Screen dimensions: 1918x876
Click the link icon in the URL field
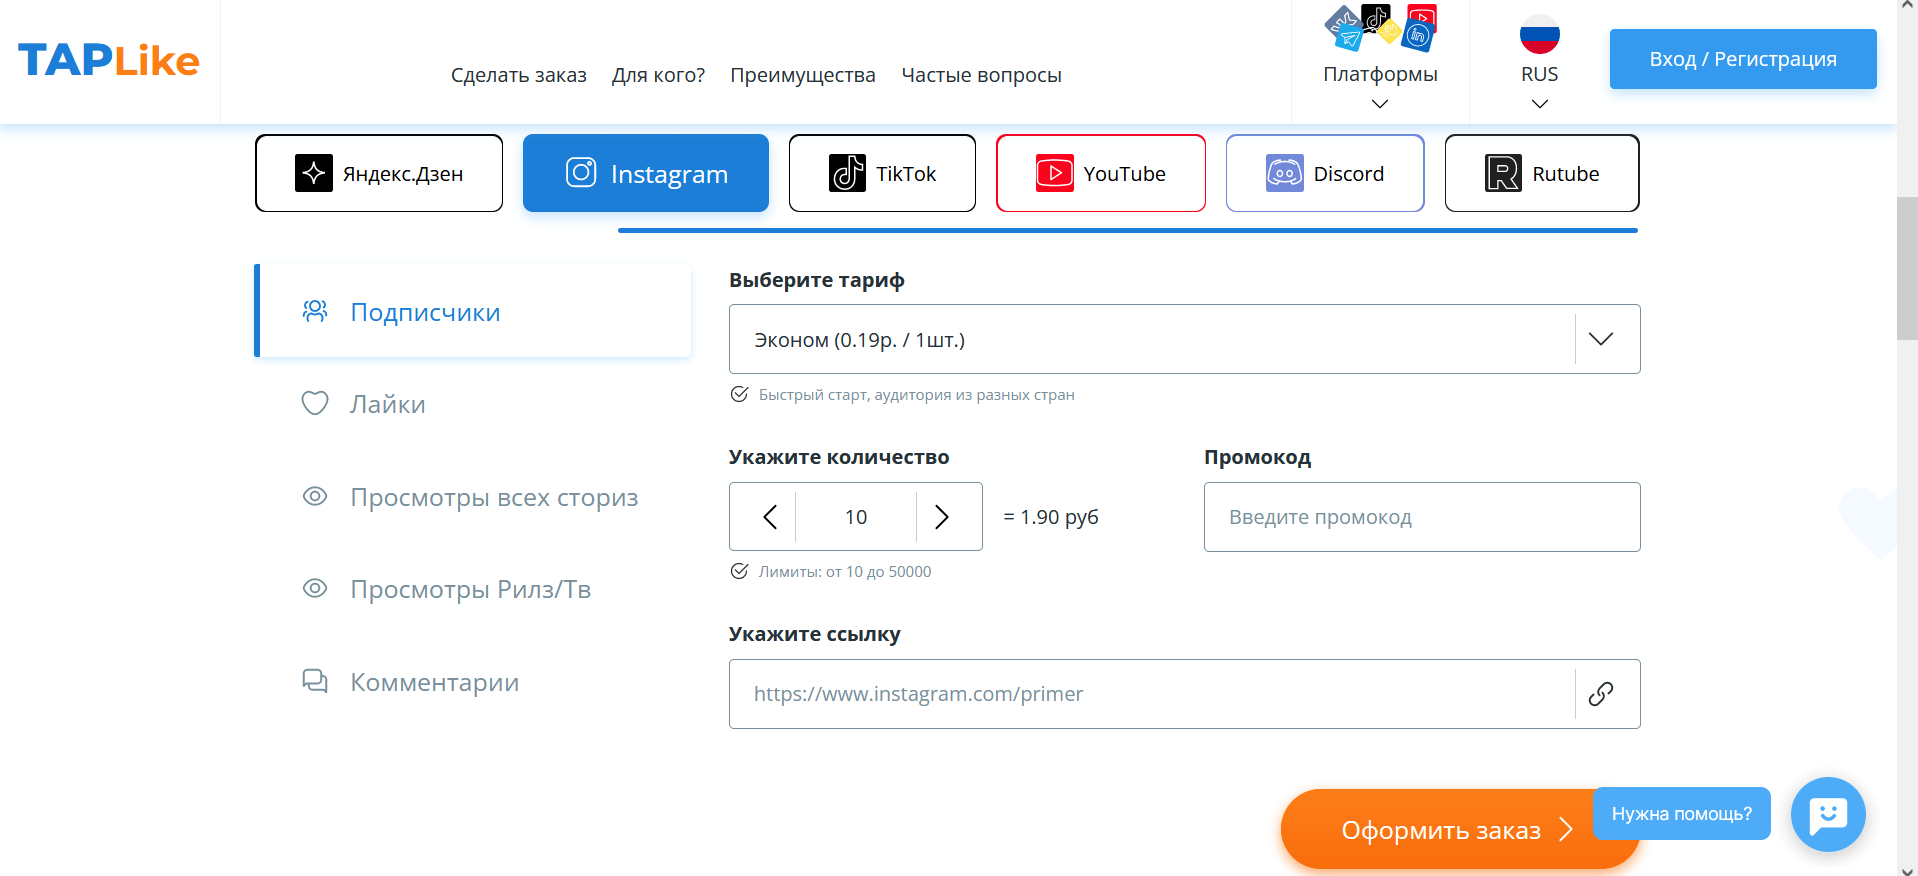[x=1600, y=694]
